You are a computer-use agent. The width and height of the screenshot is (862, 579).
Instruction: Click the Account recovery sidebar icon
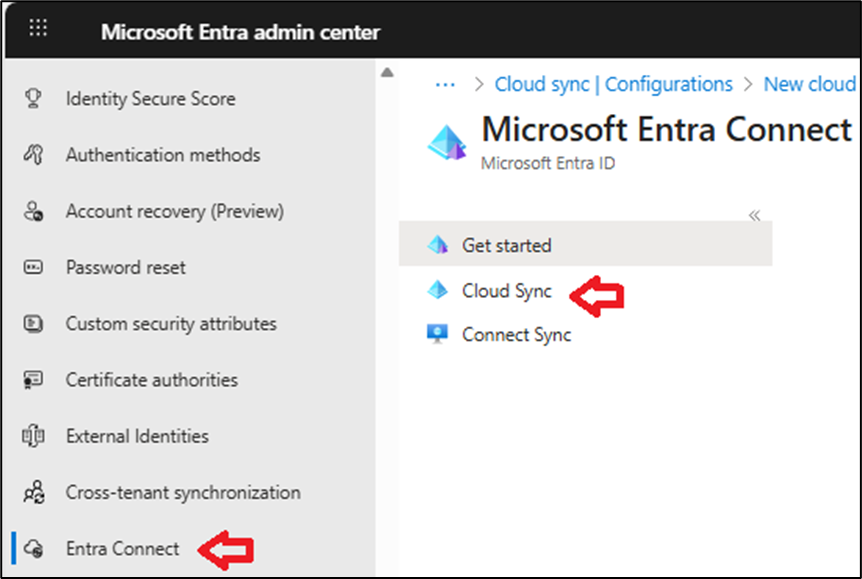tap(33, 212)
